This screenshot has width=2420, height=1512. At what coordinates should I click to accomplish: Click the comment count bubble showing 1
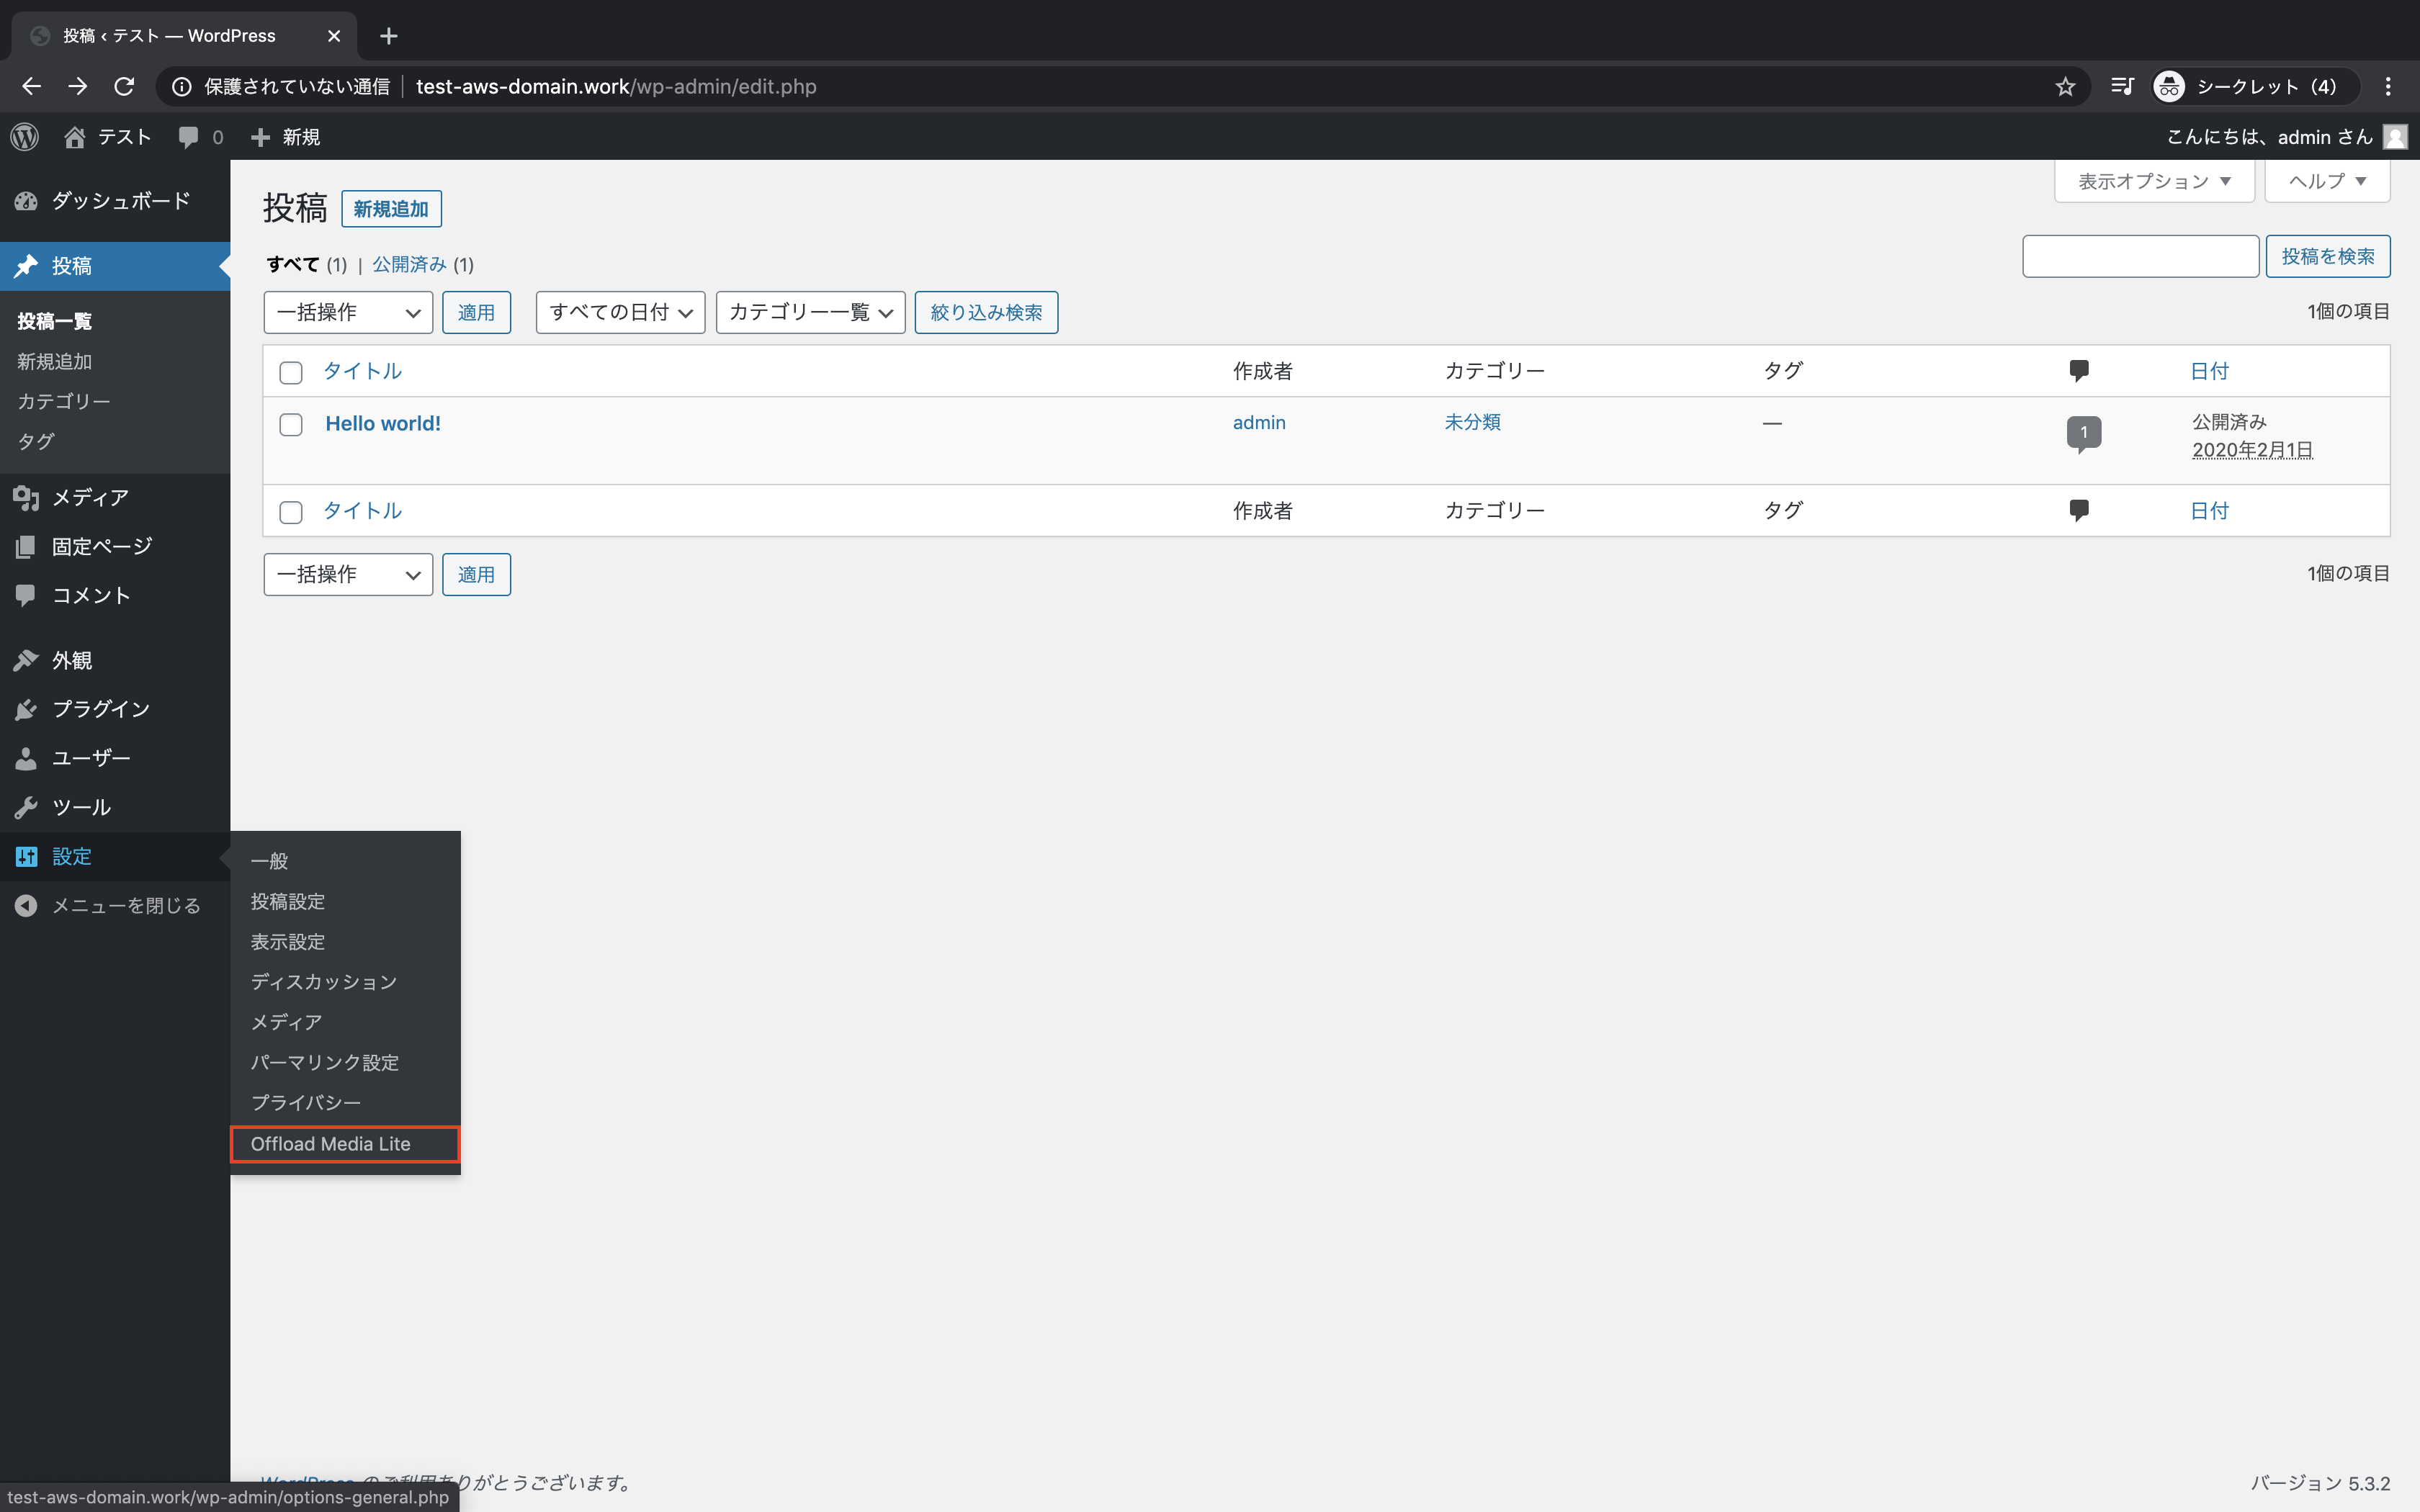point(2083,432)
